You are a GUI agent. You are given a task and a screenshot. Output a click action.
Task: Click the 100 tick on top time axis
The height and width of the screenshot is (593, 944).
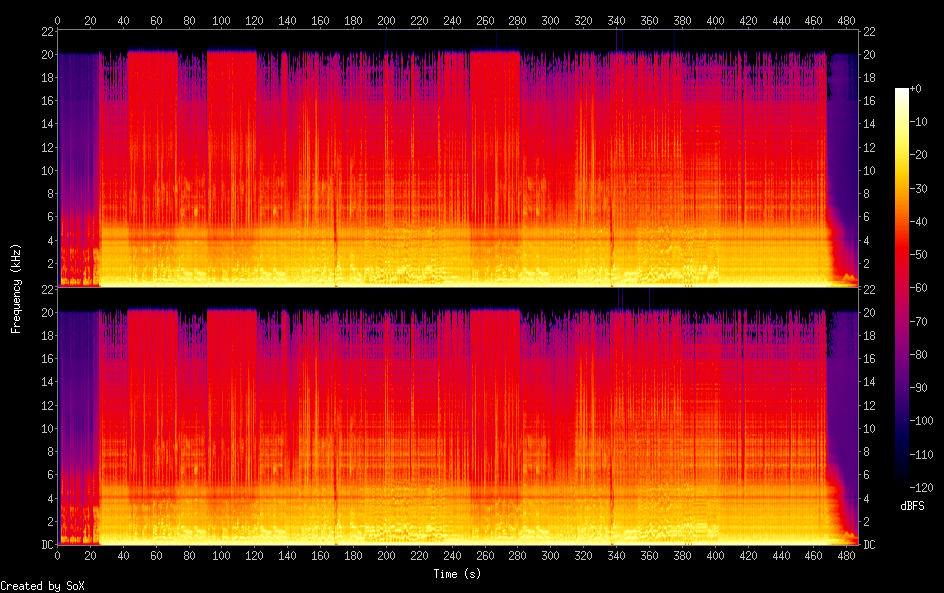pos(222,19)
